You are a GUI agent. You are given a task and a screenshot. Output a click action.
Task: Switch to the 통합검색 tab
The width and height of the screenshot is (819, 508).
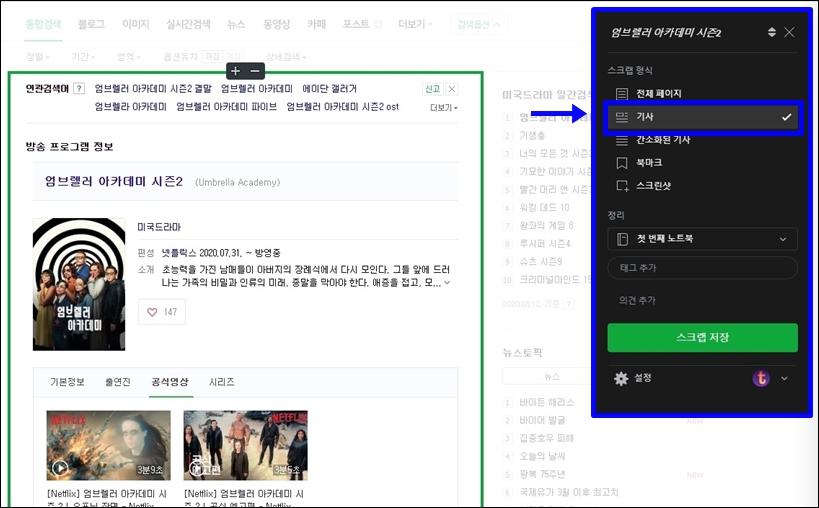click(x=43, y=24)
